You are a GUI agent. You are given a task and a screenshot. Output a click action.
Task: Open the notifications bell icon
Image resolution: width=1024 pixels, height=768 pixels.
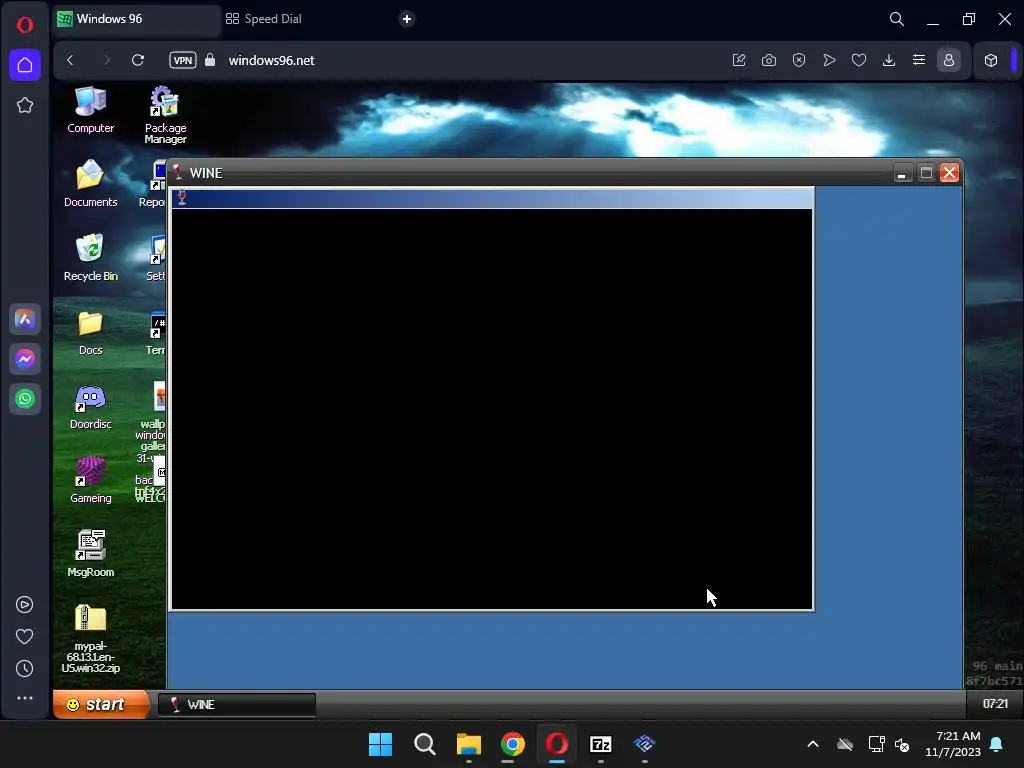tap(996, 744)
